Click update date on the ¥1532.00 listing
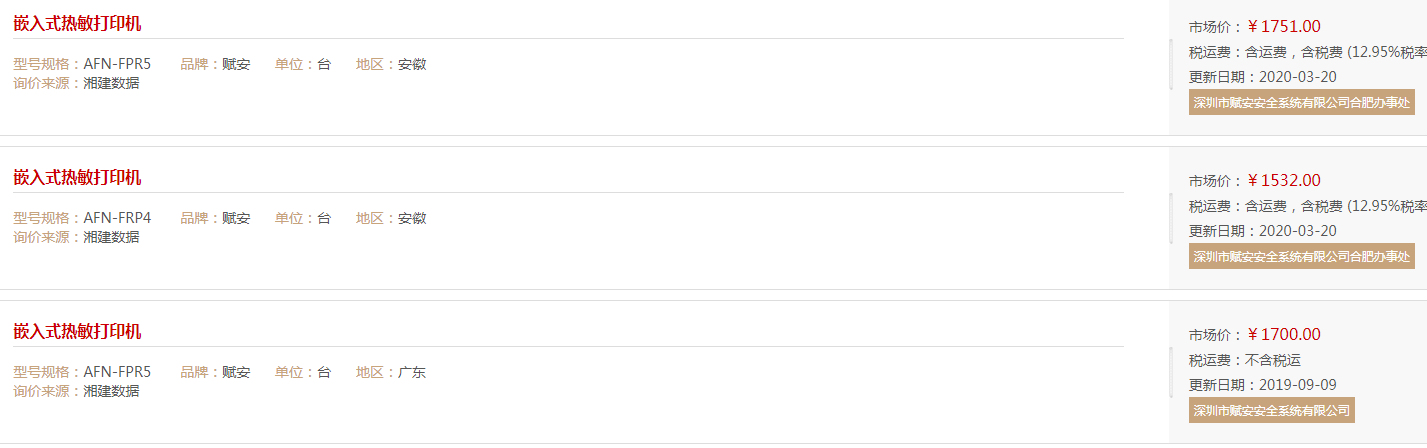The height and width of the screenshot is (448, 1427). pyautogui.click(x=1298, y=231)
